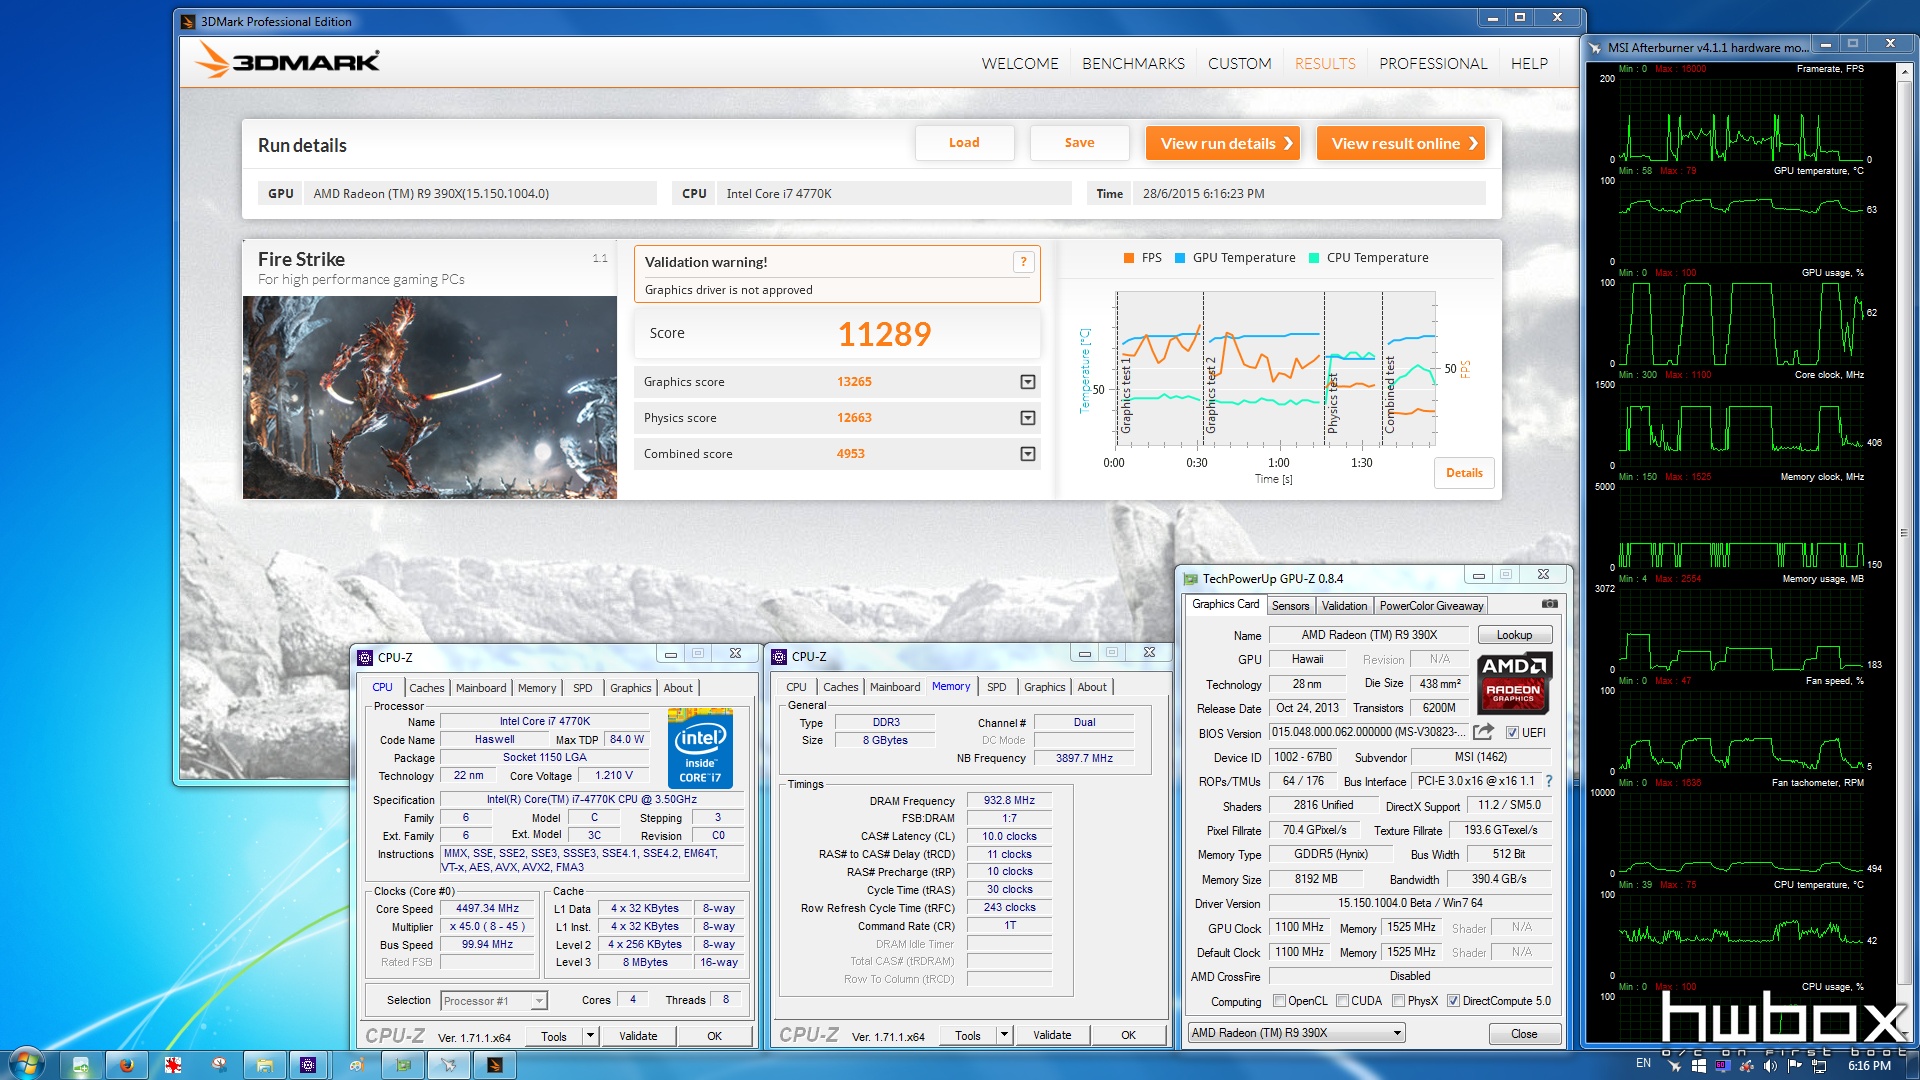Open the 3DMark taskbar icon
Viewport: 1920px width, 1080px height.
494,1065
